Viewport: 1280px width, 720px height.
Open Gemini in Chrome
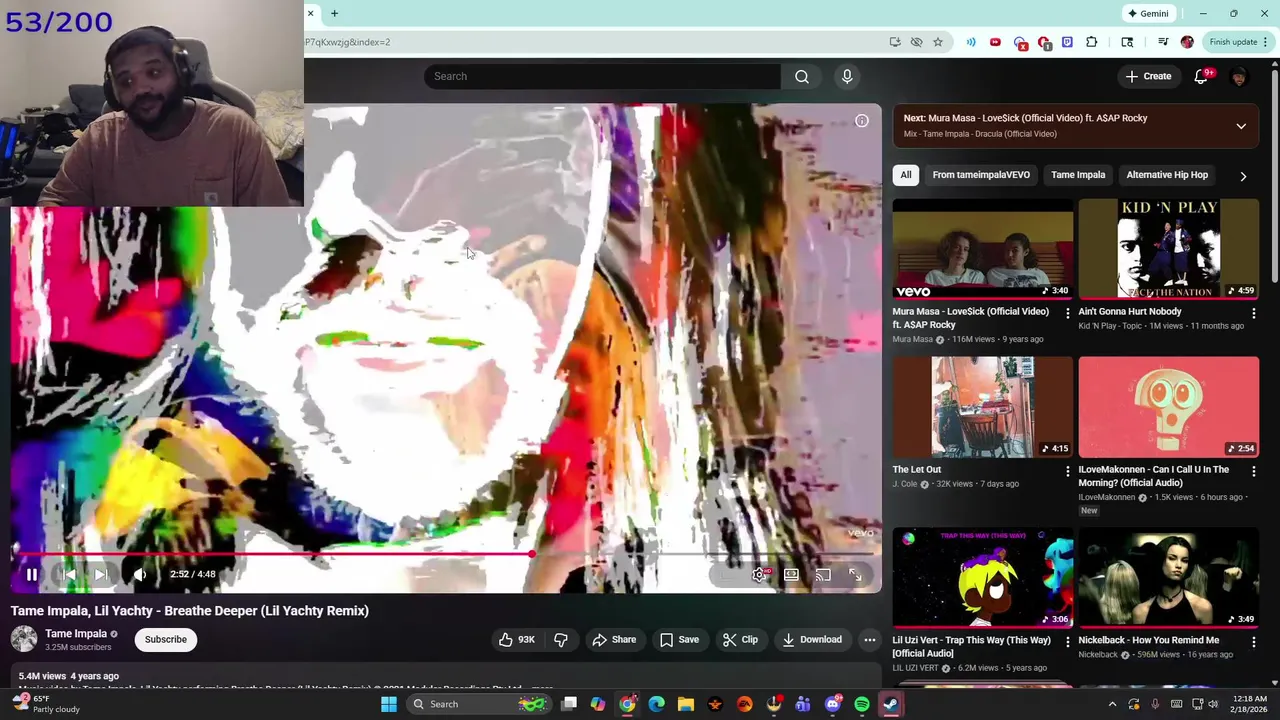1148,14
